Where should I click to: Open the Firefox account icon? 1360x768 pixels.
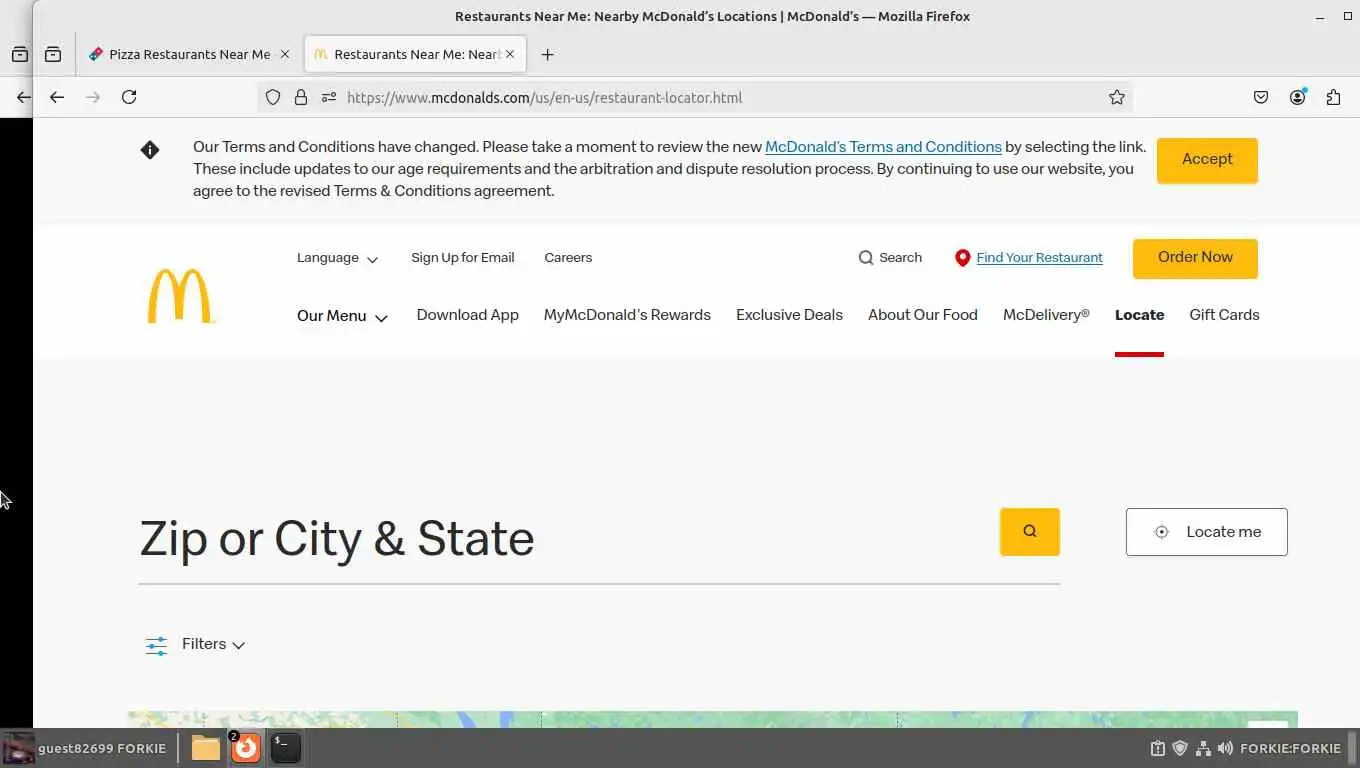click(x=1297, y=97)
